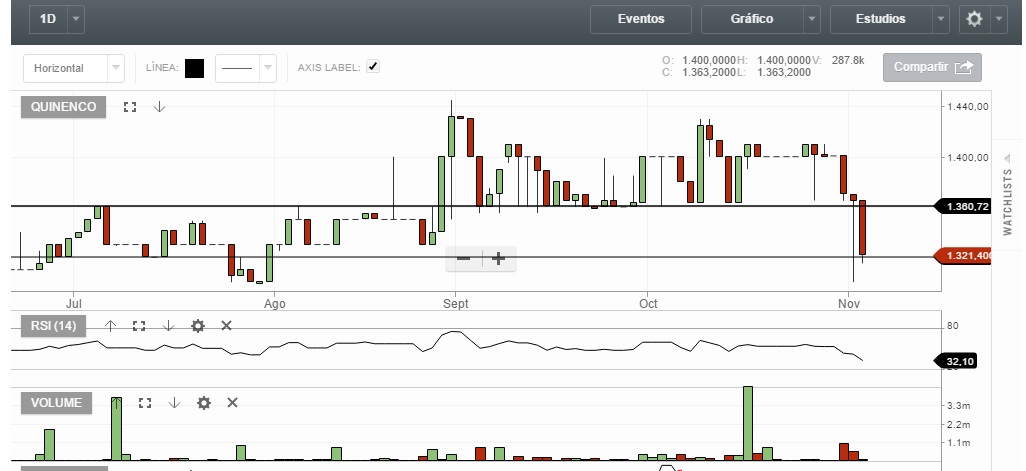The image size is (1026, 471).
Task: Open the line style dropdown
Action: coord(246,68)
